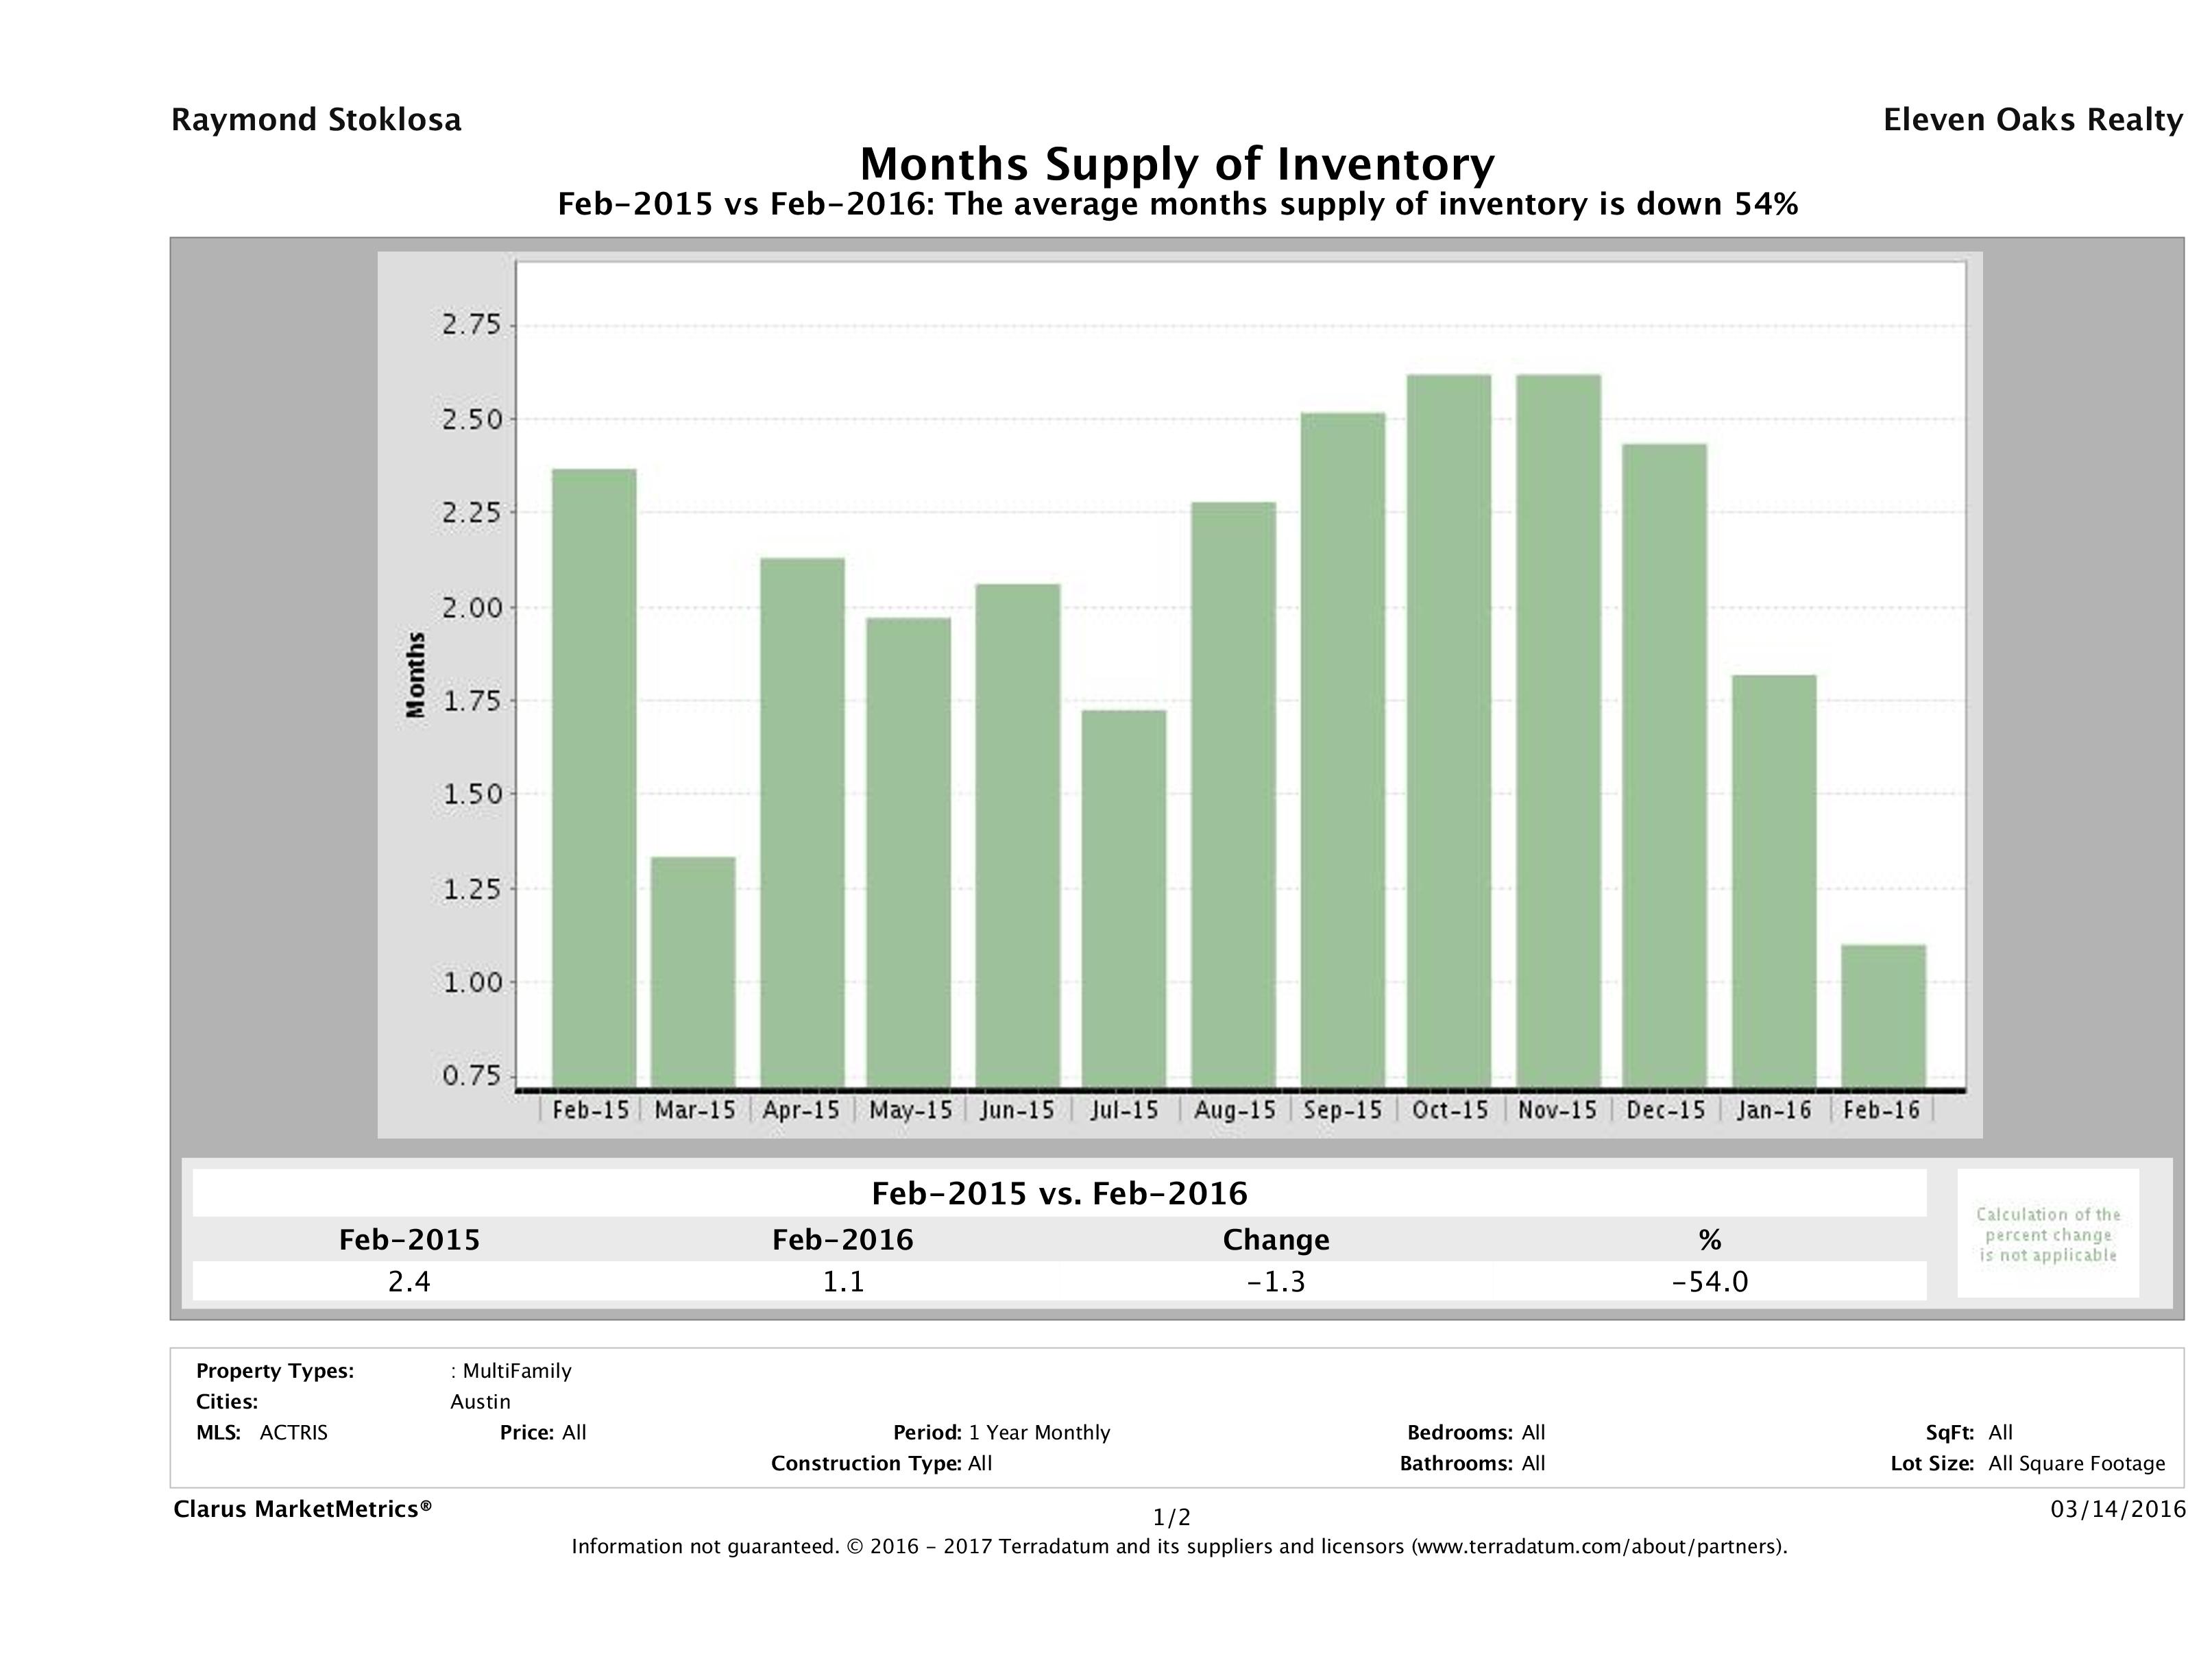Image resolution: width=2212 pixels, height=1678 pixels.
Task: Click the Months Supply of Inventory title
Action: pos(1177,164)
